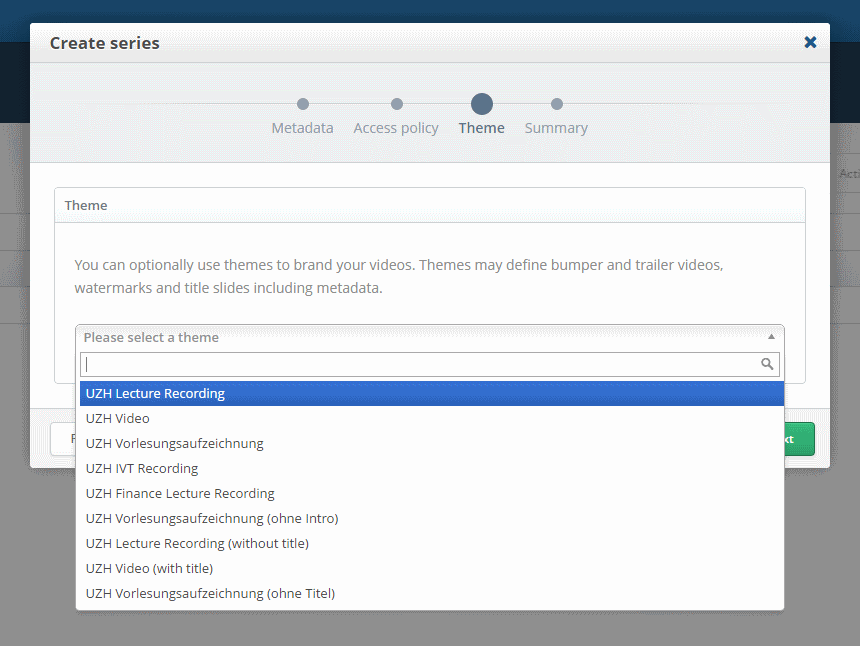Image resolution: width=860 pixels, height=646 pixels.
Task: Click the Metadata step circle indicator
Action: [303, 104]
